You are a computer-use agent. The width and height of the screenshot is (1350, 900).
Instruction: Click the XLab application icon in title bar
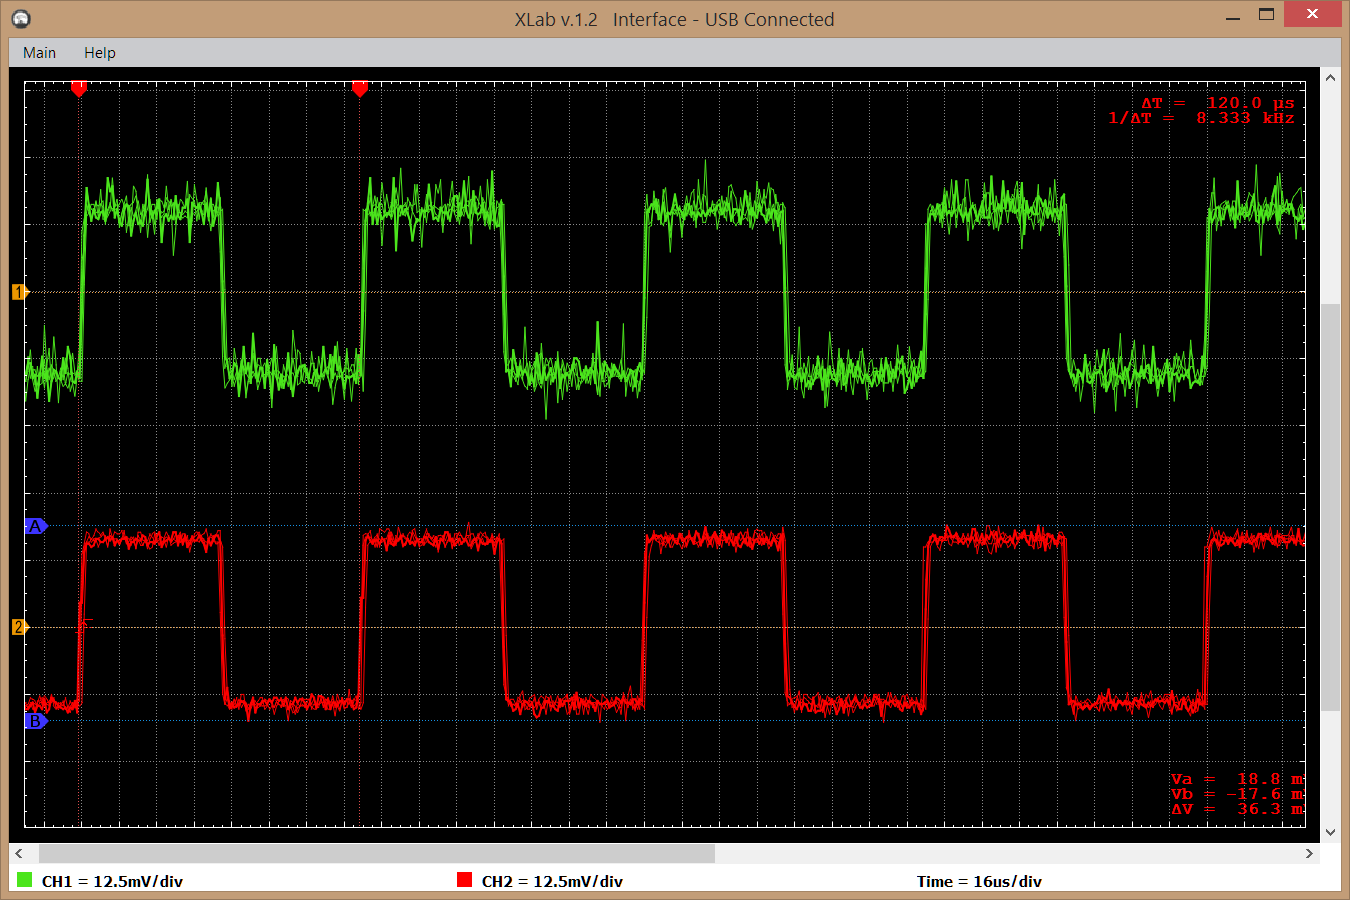pyautogui.click(x=21, y=19)
